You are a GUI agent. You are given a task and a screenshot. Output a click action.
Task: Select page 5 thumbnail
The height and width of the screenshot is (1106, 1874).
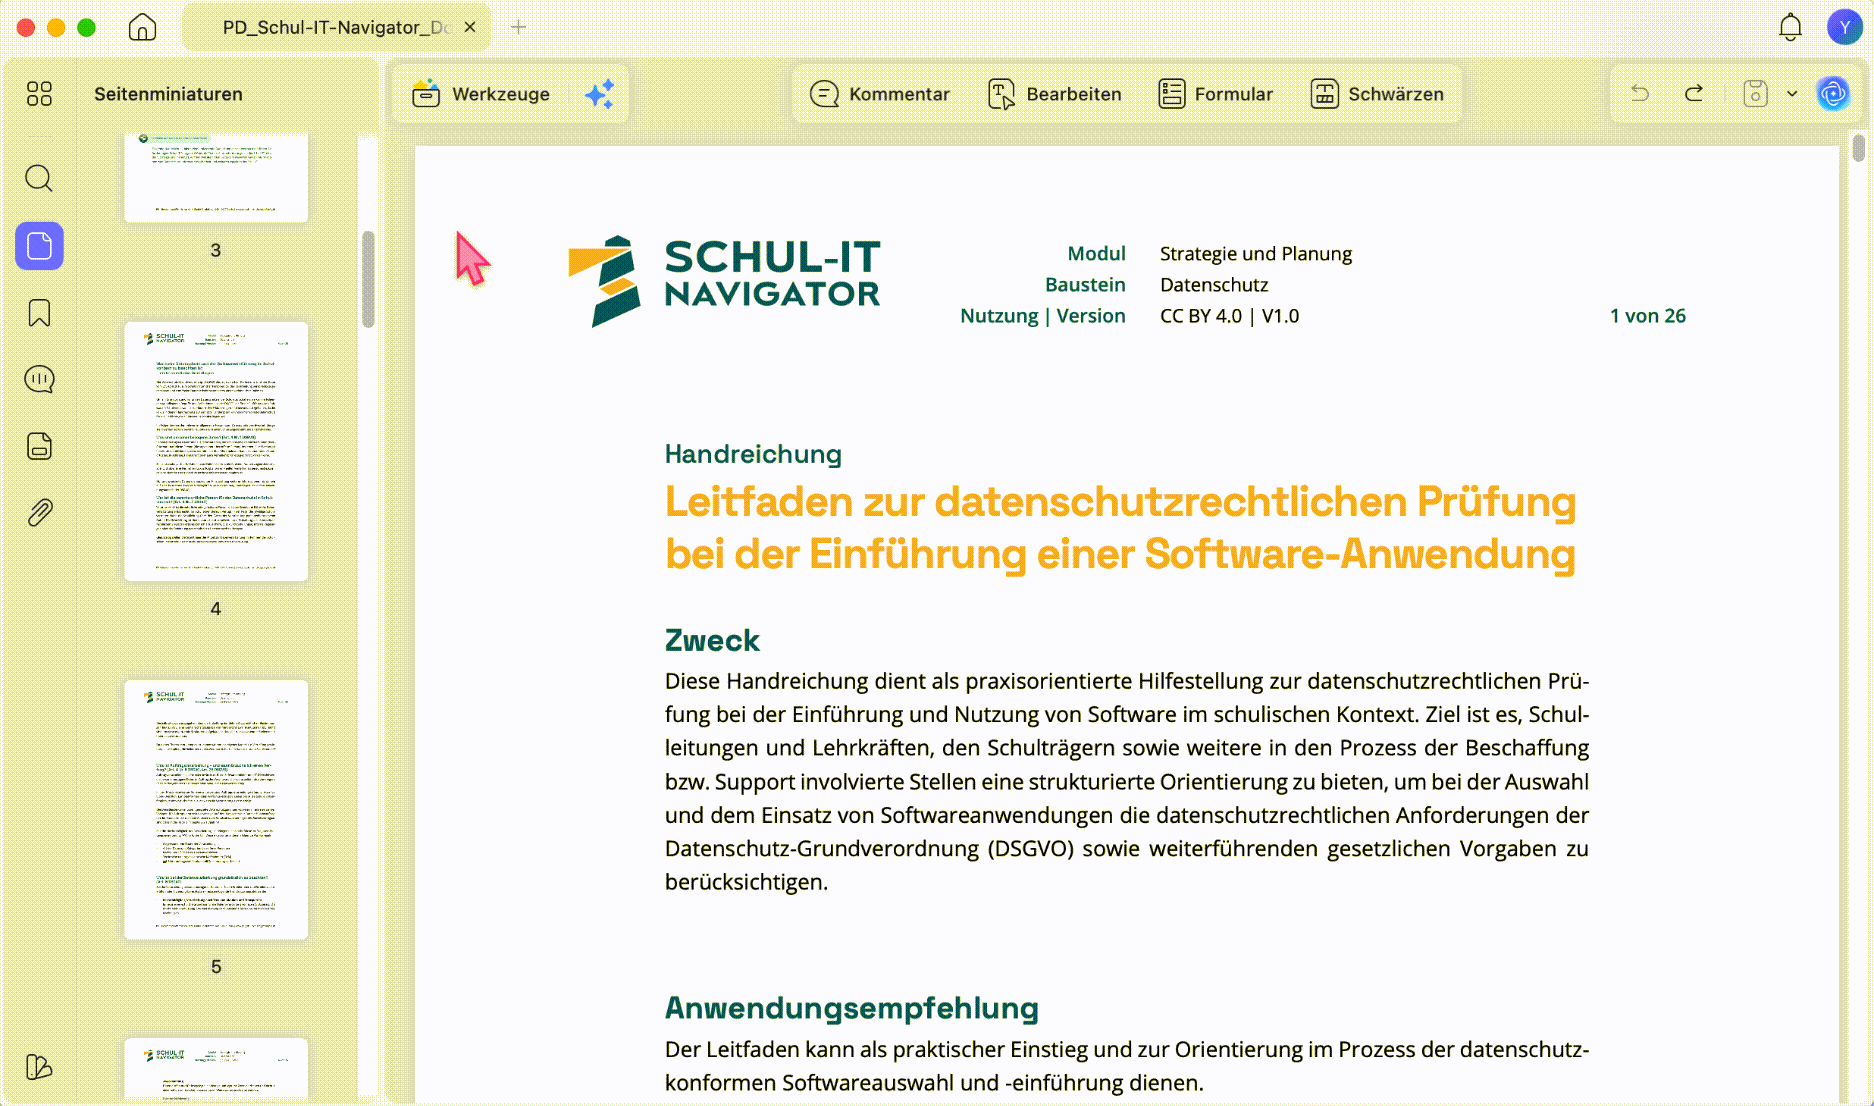[x=216, y=809]
